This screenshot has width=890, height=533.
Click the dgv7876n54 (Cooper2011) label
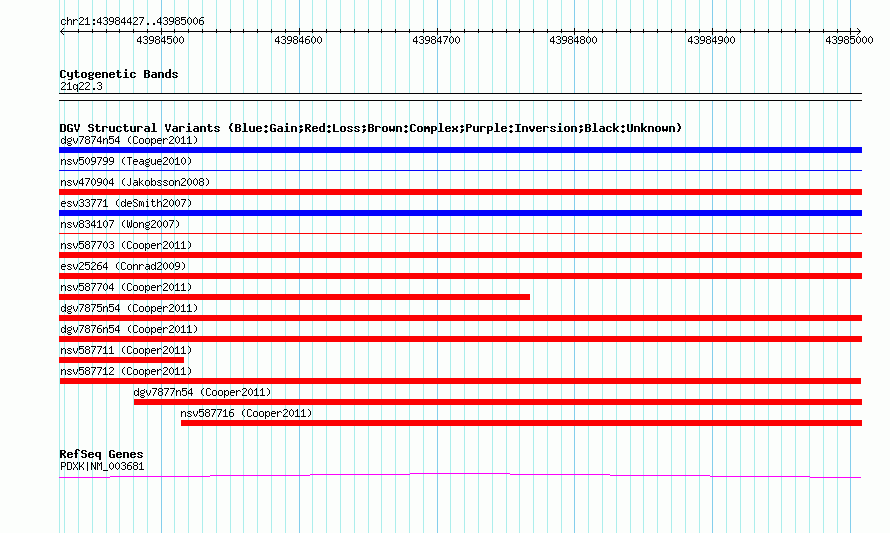click(129, 329)
